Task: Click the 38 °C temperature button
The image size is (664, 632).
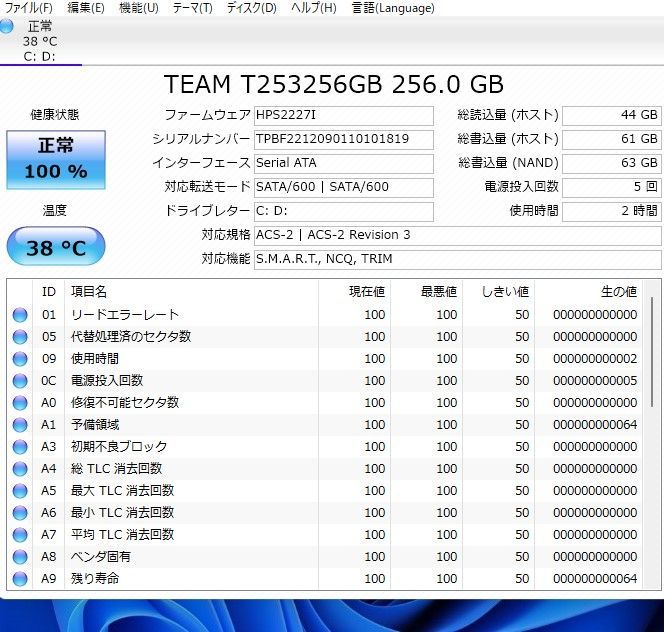Action: click(56, 247)
